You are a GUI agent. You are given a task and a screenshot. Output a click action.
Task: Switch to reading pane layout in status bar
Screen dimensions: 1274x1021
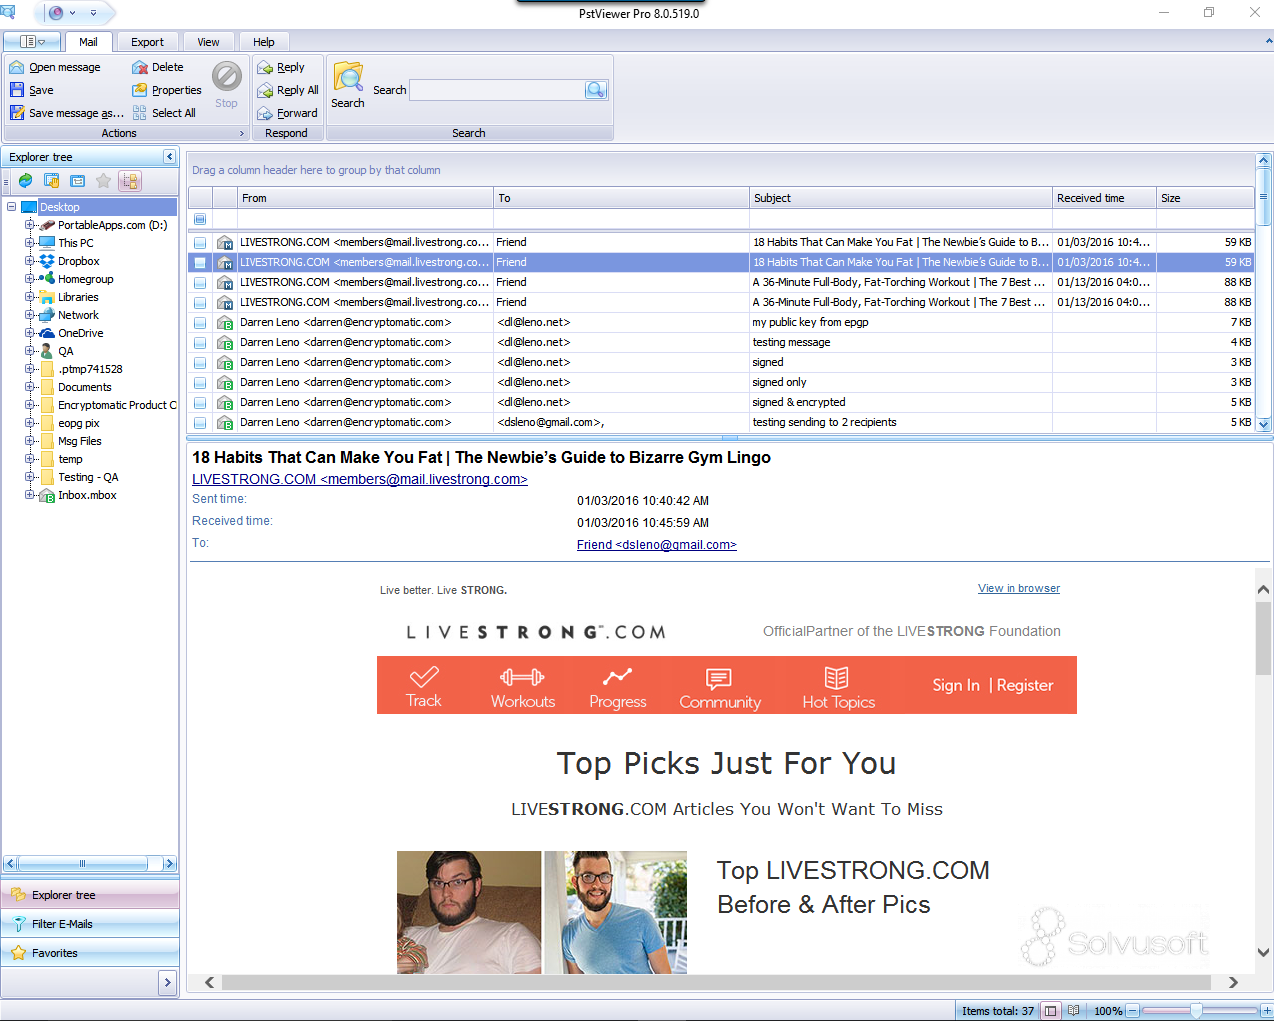[x=1051, y=1011]
